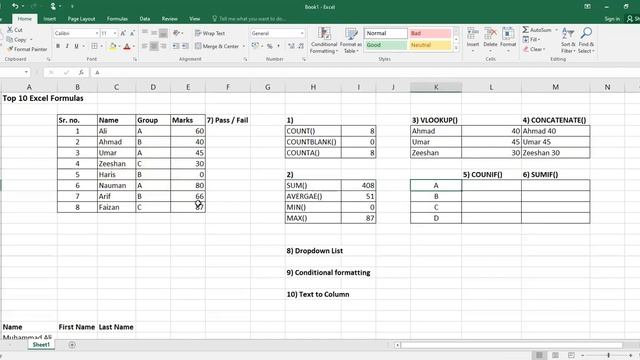
Task: Toggle Middle Align in Alignment group
Action: click(x=154, y=33)
